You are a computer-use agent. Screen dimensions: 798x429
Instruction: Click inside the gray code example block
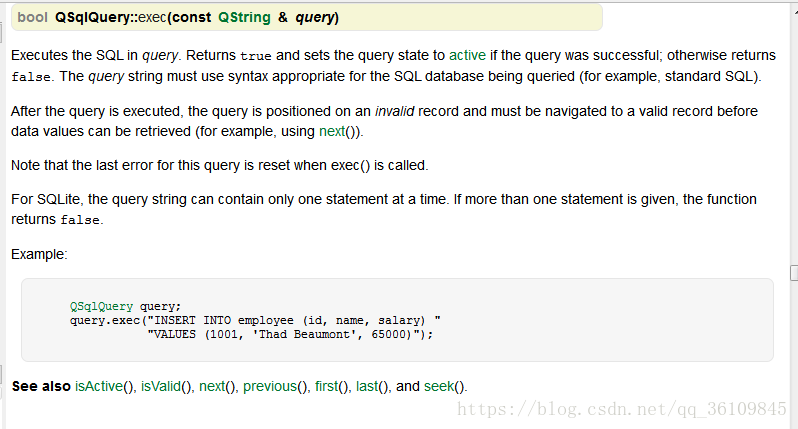tap(397, 320)
